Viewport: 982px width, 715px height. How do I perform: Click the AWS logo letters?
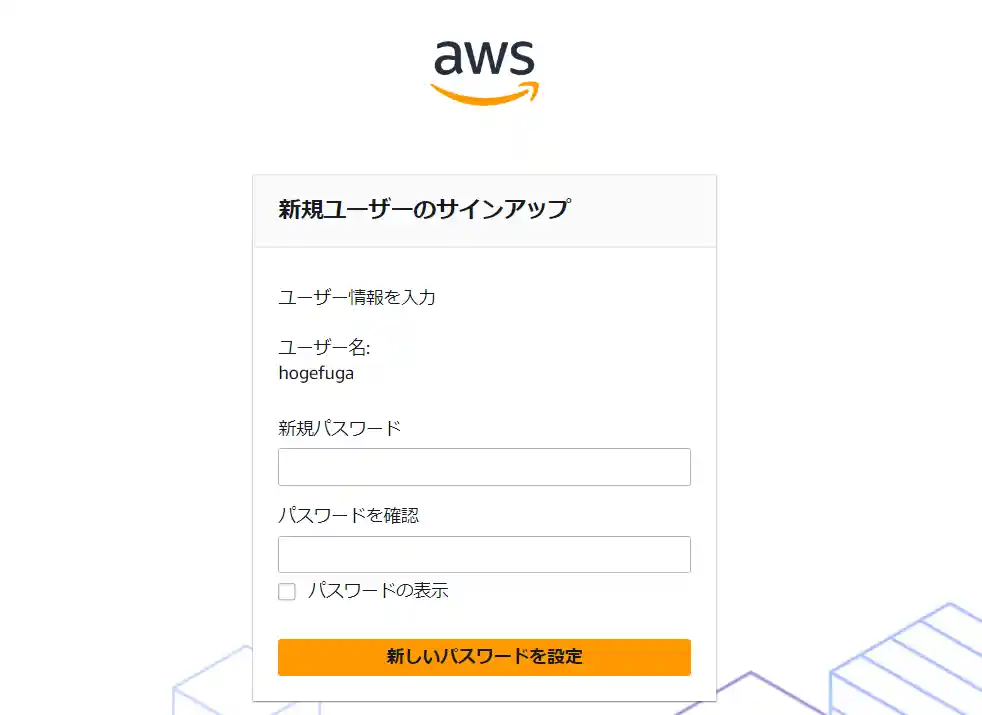pos(485,59)
